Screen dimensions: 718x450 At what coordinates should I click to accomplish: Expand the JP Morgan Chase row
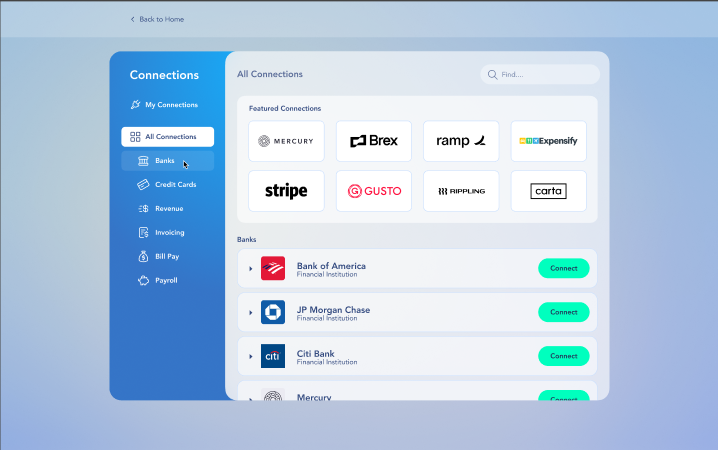pyautogui.click(x=250, y=313)
